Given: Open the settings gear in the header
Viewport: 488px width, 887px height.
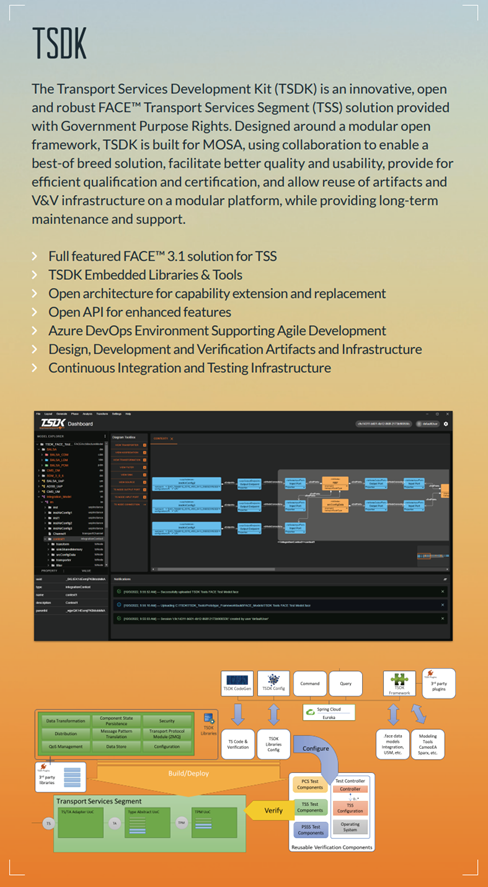Looking at the screenshot, I should (x=446, y=424).
